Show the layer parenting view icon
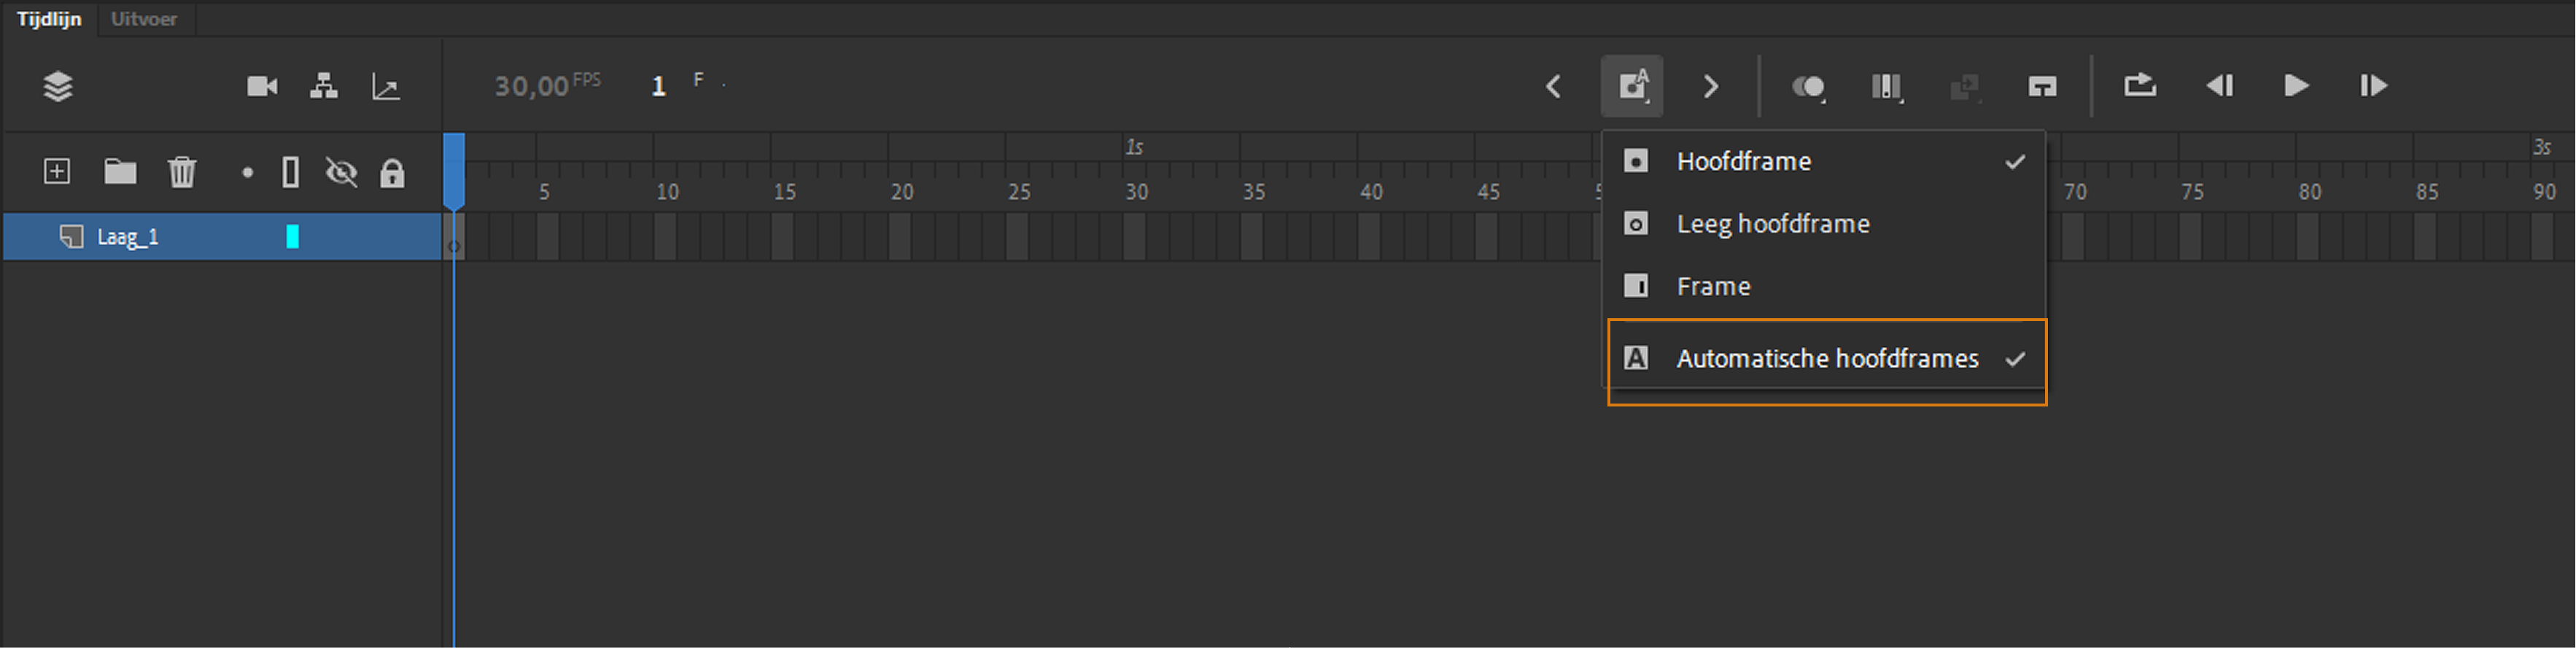 [323, 87]
